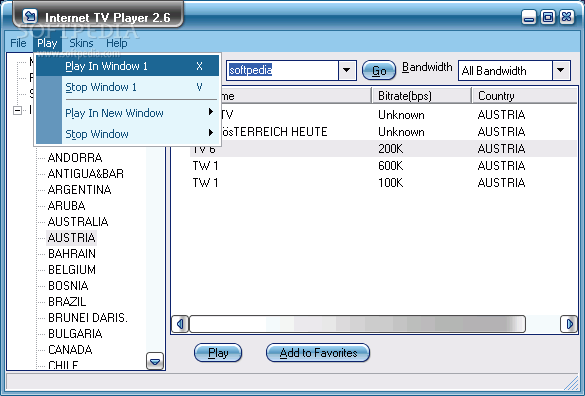Select ARGENTINA in country tree
The image size is (585, 396).
click(x=79, y=190)
